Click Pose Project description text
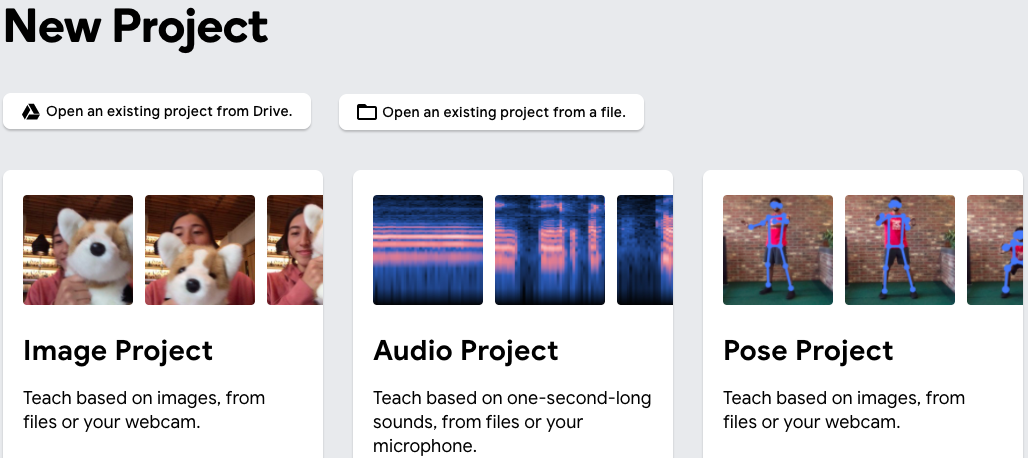1028x458 pixels. 844,410
